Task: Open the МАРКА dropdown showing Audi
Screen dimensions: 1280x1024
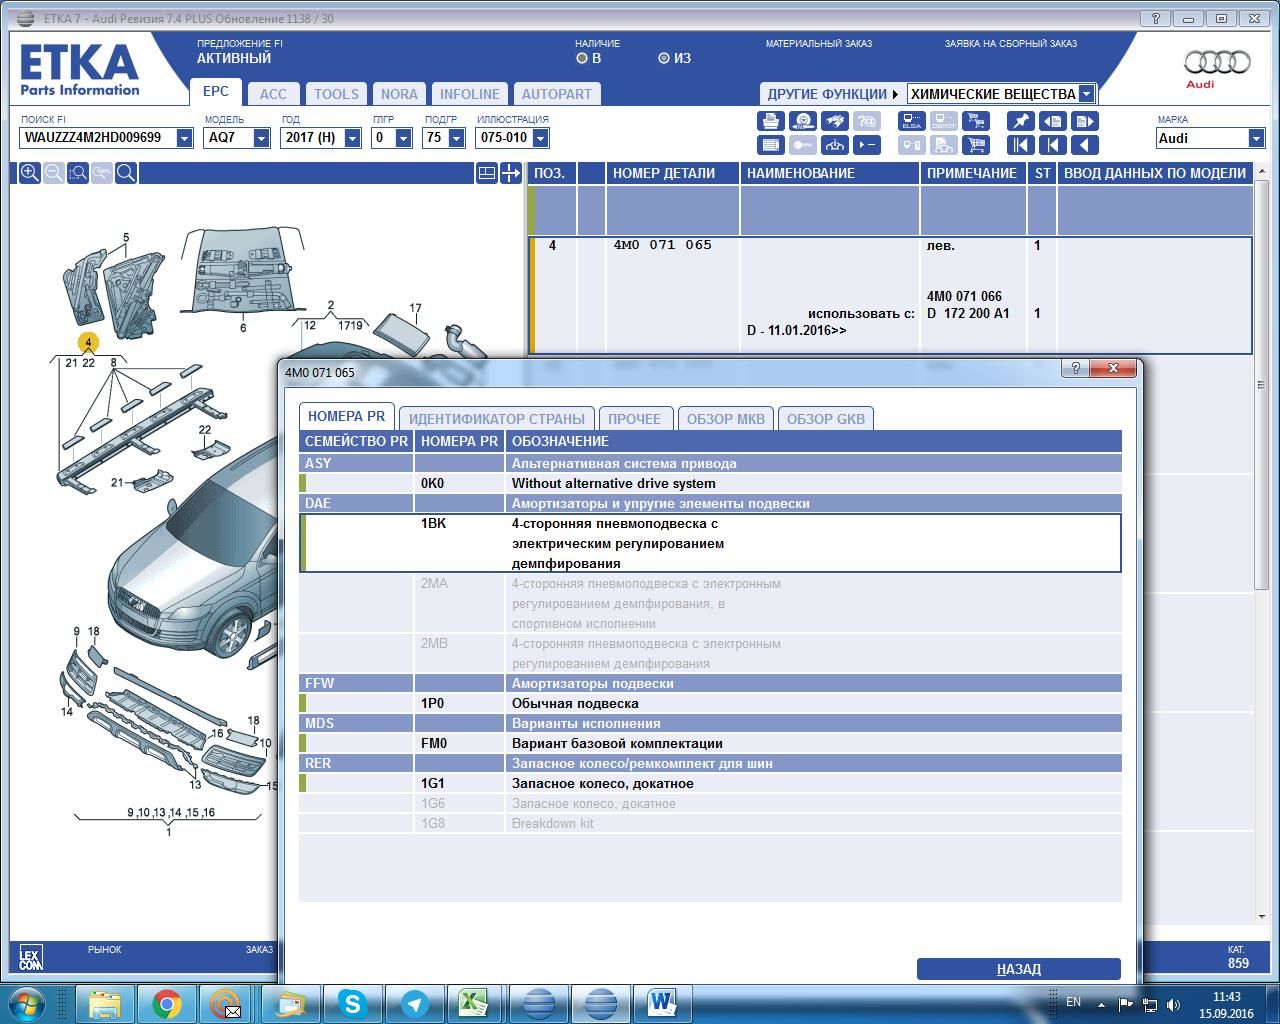Action: [1256, 138]
